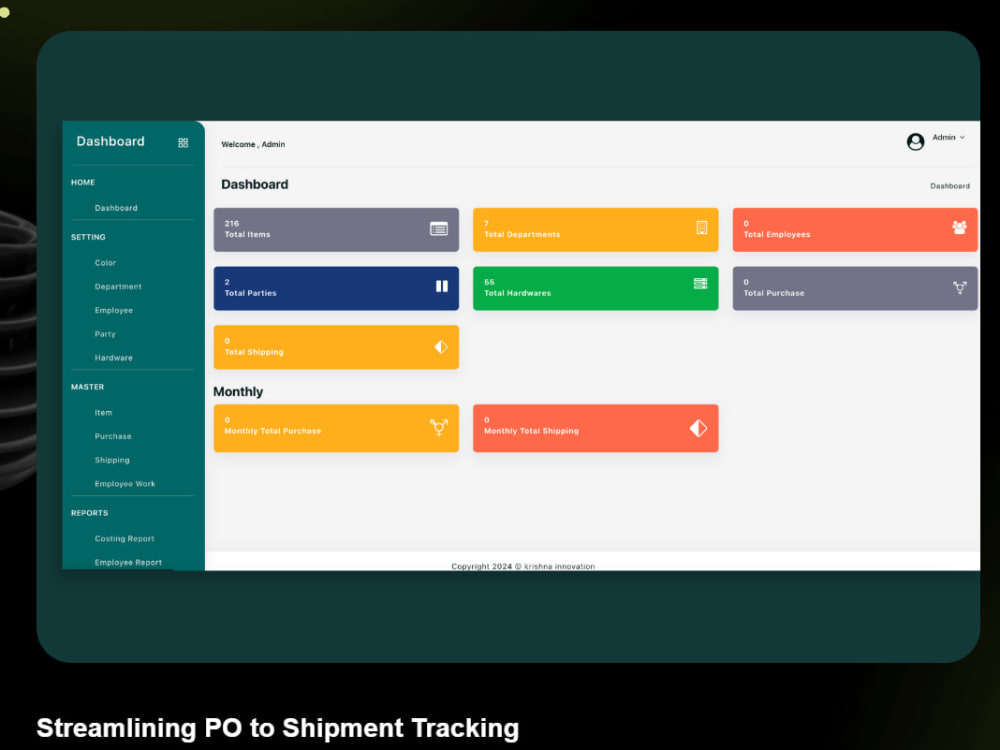Click the Monthly Total Purchase icon
The image size is (1000, 750).
pos(439,427)
